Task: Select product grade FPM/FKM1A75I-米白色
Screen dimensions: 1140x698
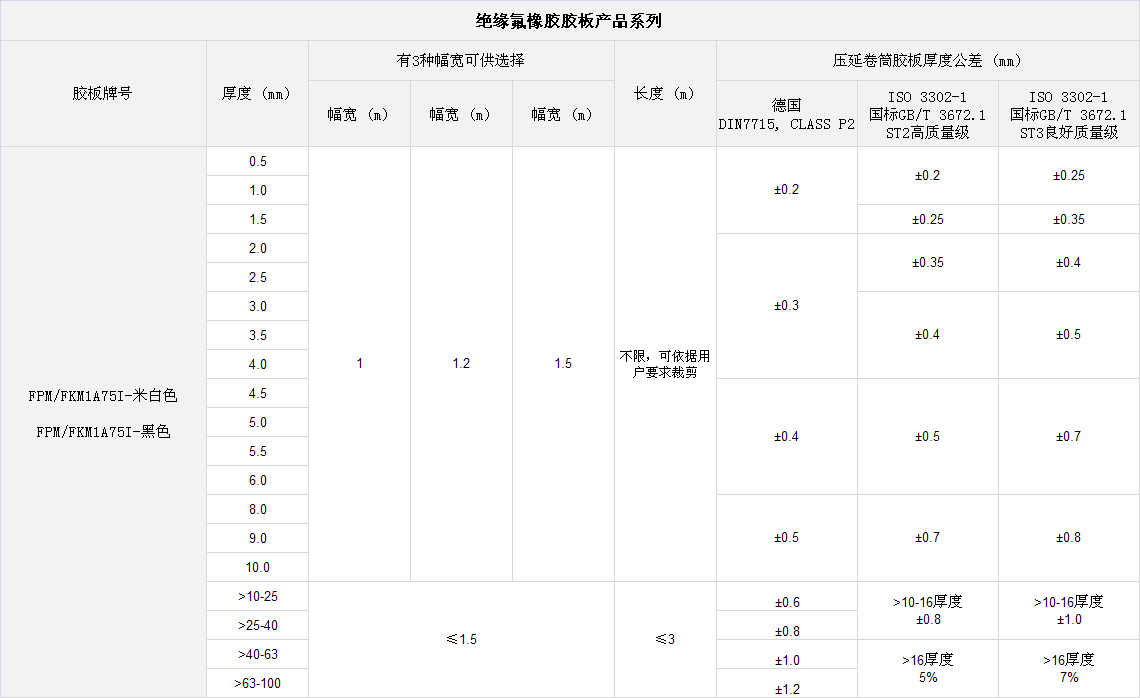Action: point(102,396)
